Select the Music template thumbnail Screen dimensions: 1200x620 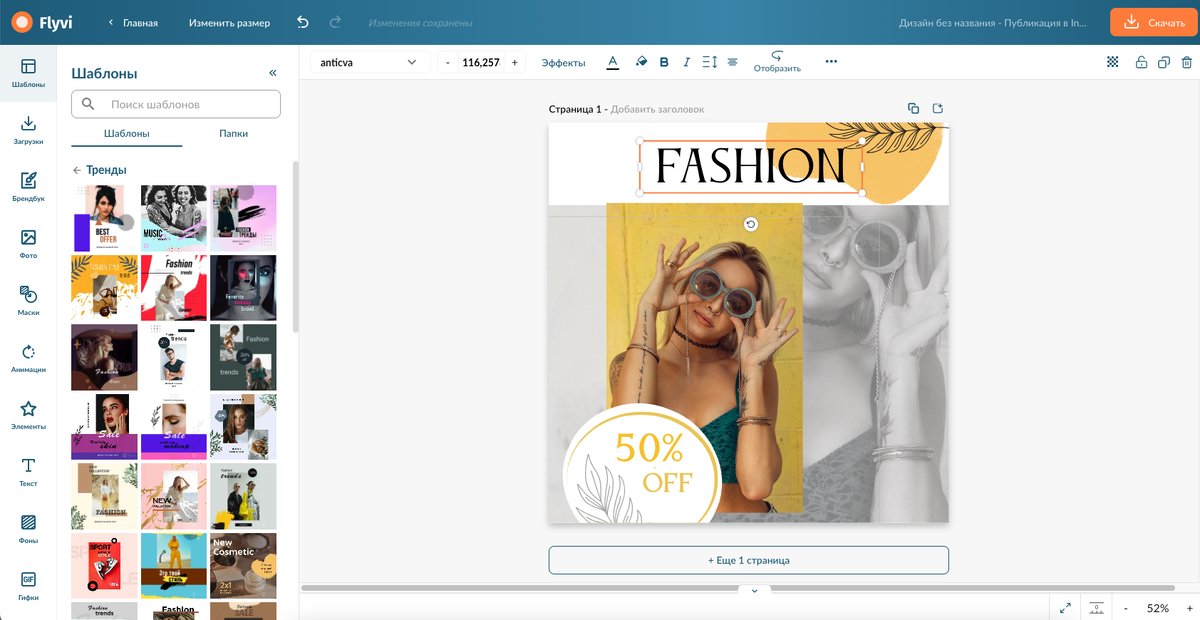click(x=173, y=218)
